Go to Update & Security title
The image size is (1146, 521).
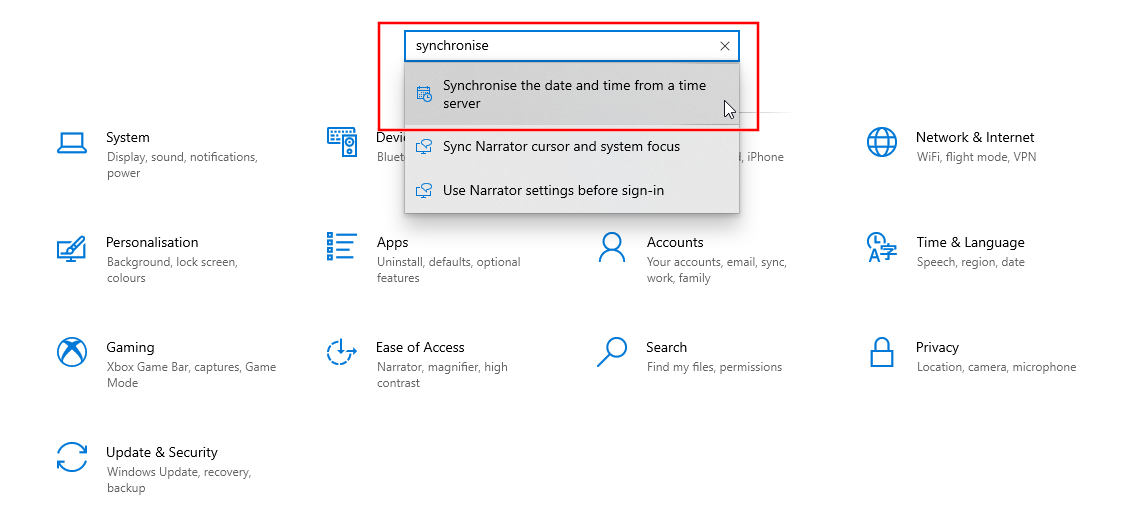(x=162, y=453)
